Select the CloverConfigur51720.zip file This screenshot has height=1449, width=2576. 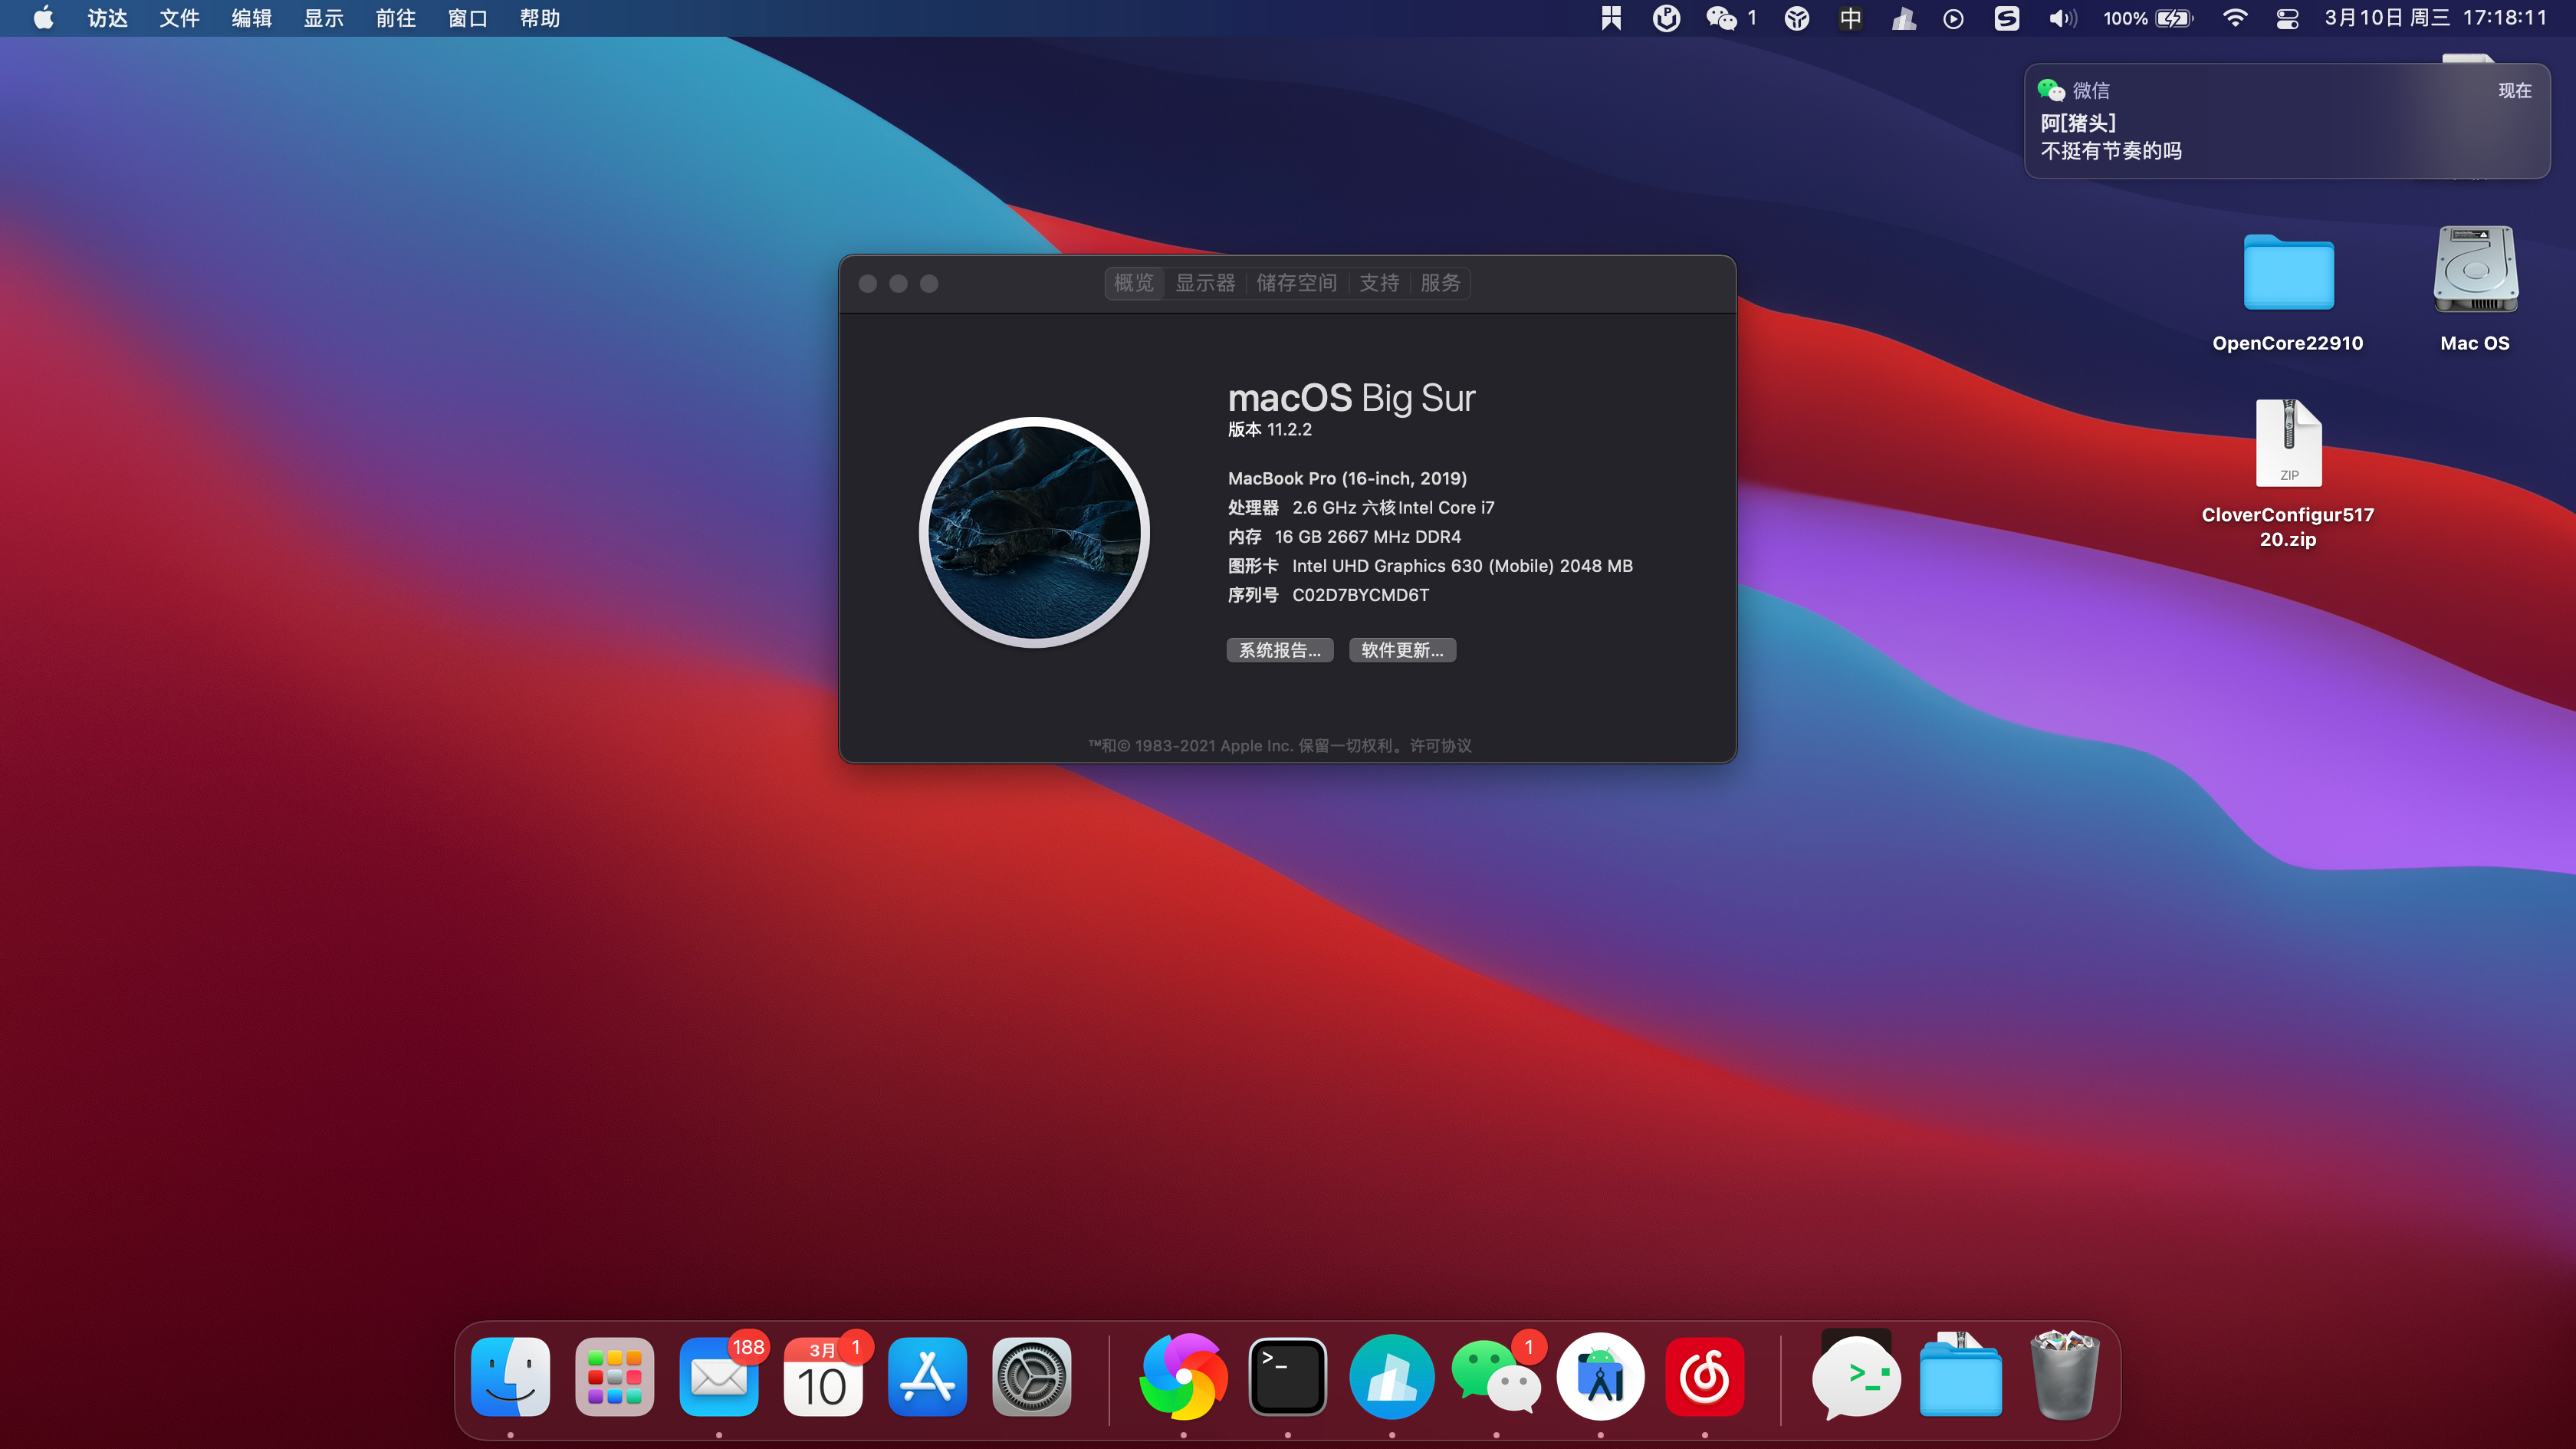(x=2288, y=474)
